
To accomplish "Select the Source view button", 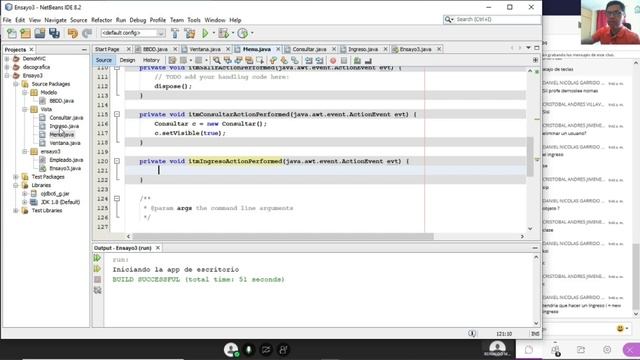I will [x=104, y=60].
